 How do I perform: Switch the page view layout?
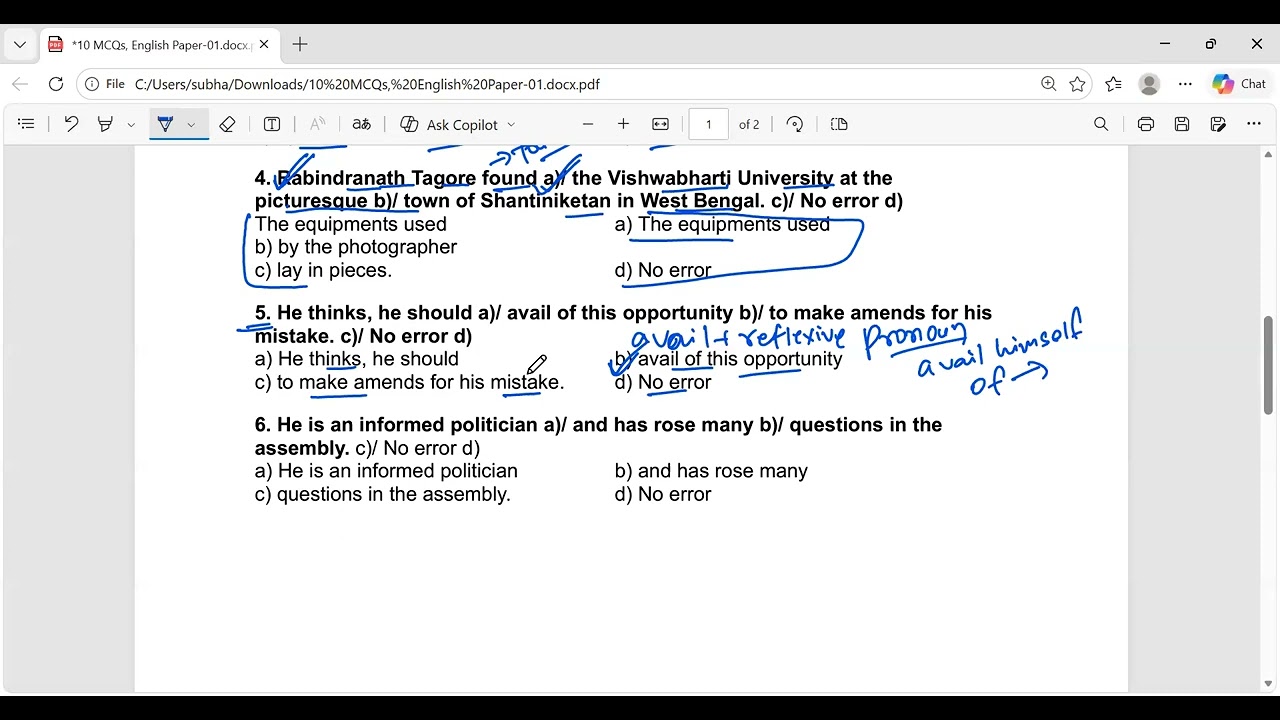point(839,124)
